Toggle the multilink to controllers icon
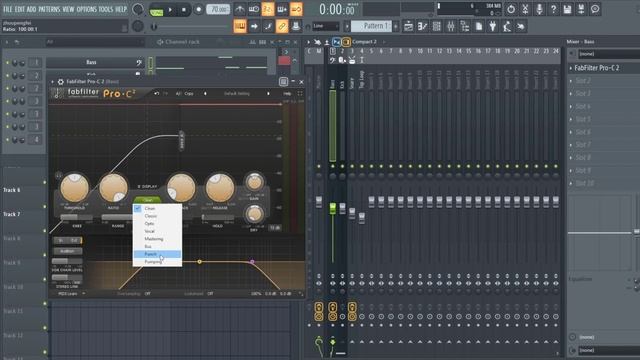 296,27
